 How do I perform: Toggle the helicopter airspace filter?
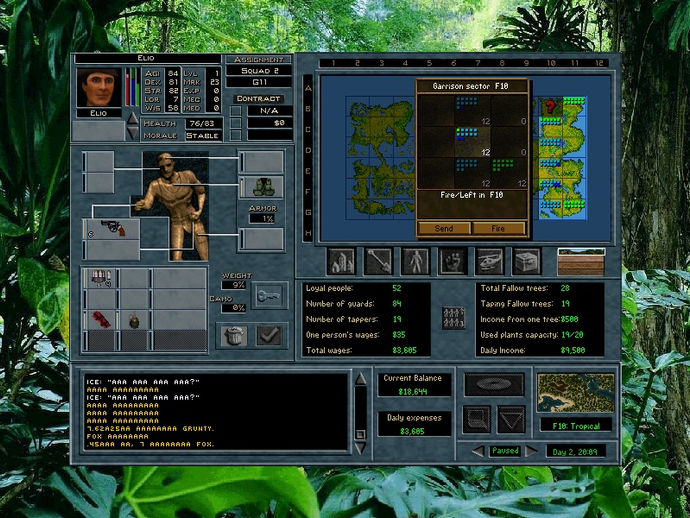tap(490, 261)
